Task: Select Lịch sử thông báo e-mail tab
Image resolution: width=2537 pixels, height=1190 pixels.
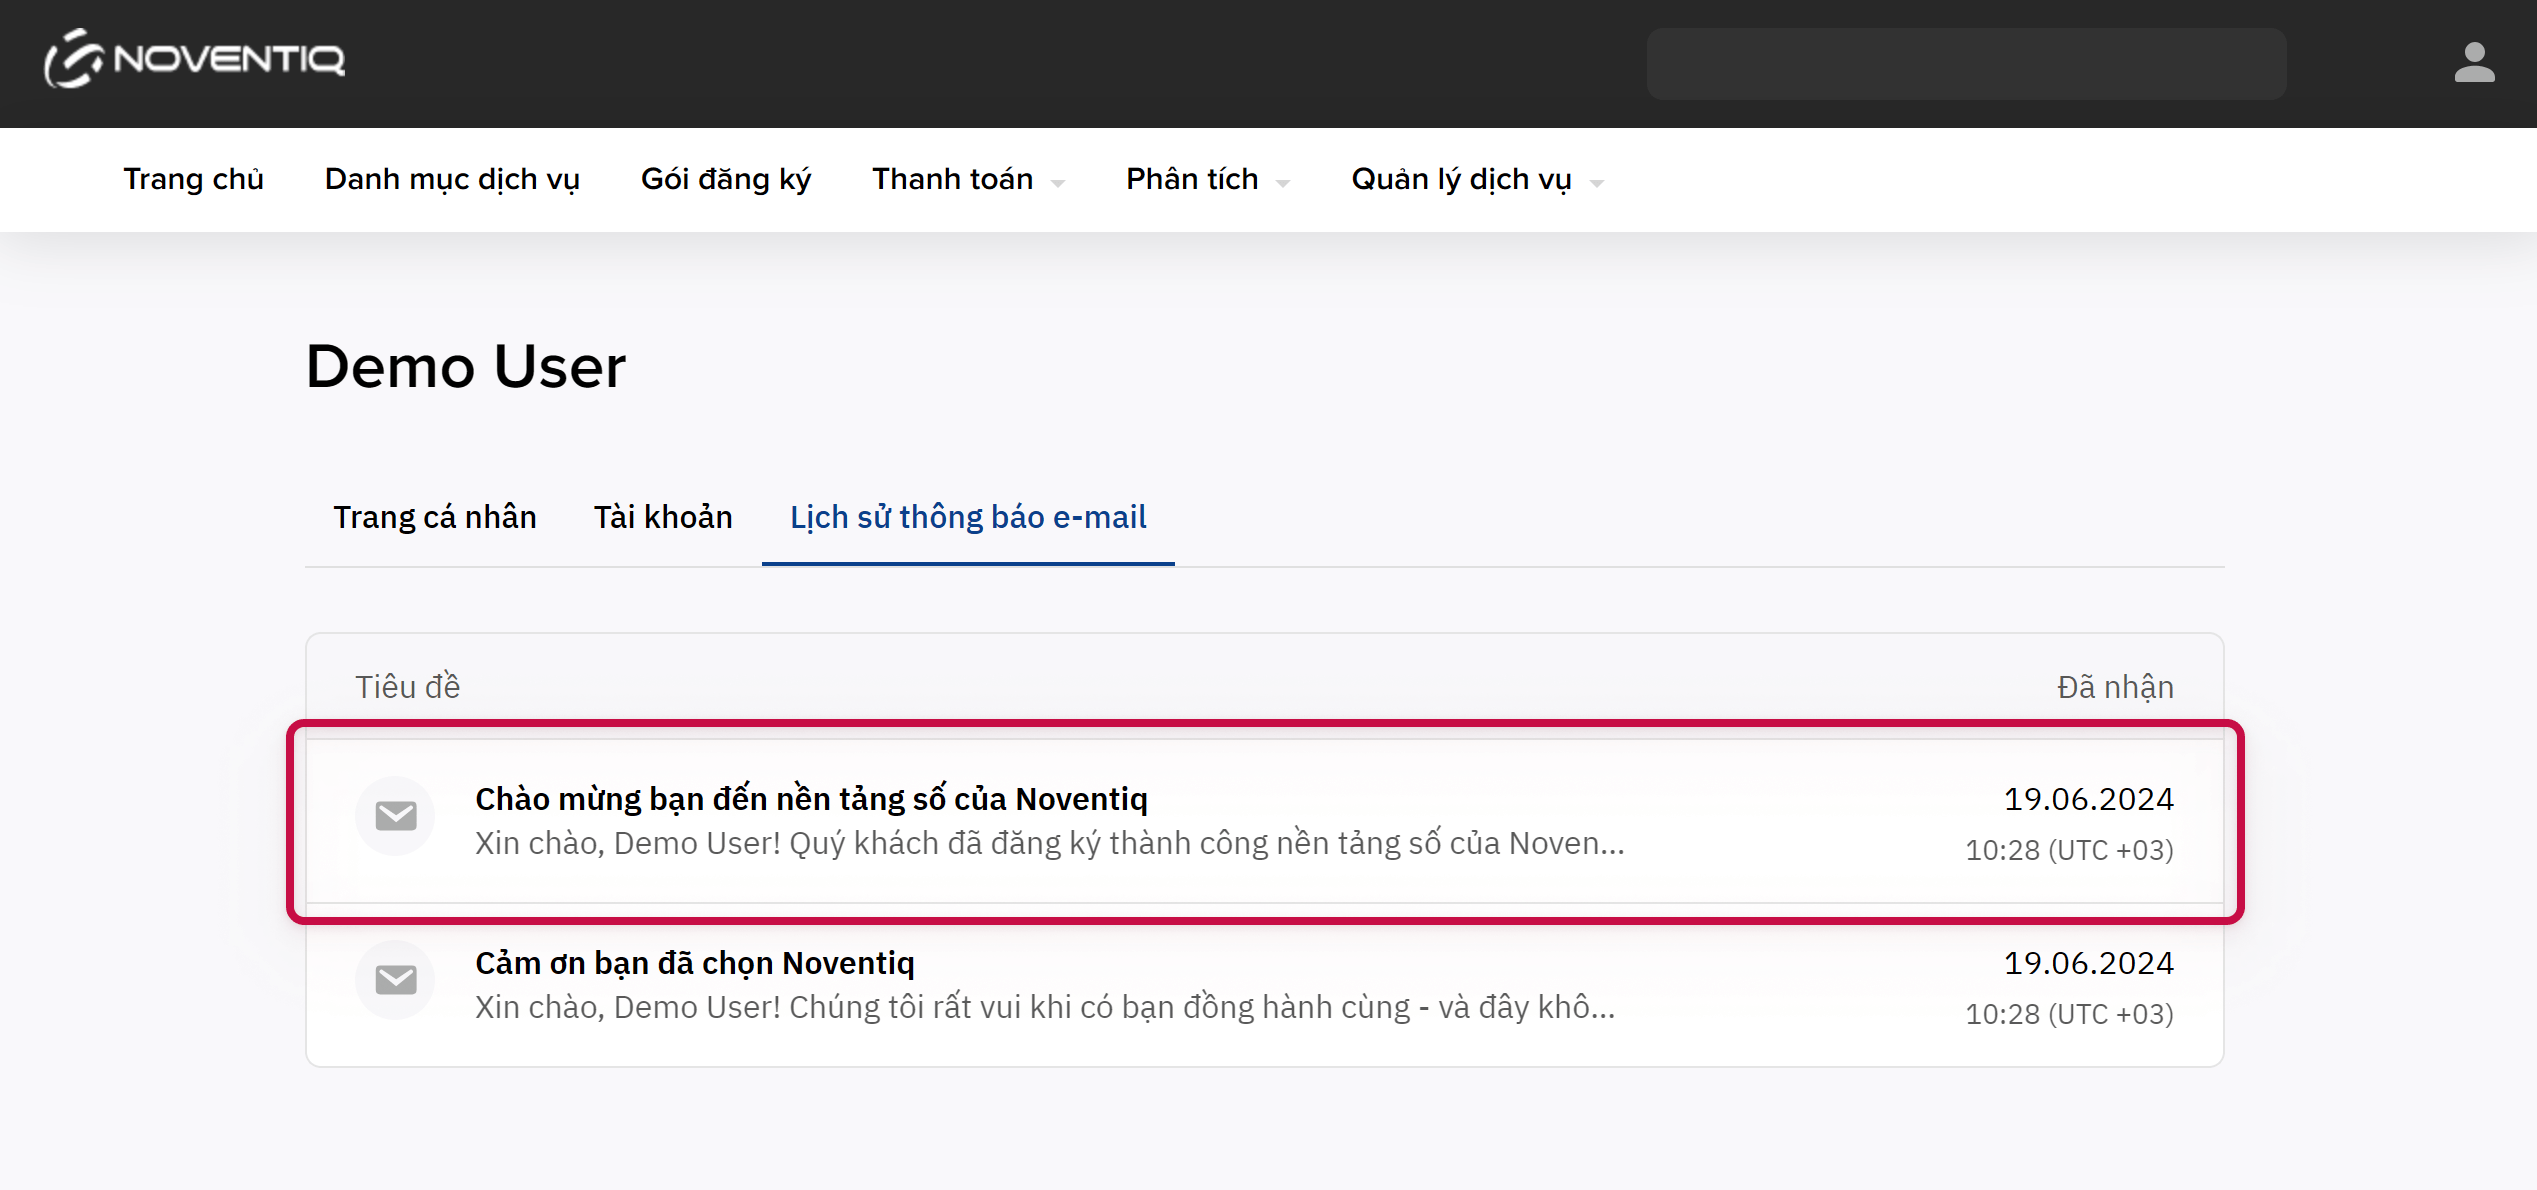Action: pos(967,517)
